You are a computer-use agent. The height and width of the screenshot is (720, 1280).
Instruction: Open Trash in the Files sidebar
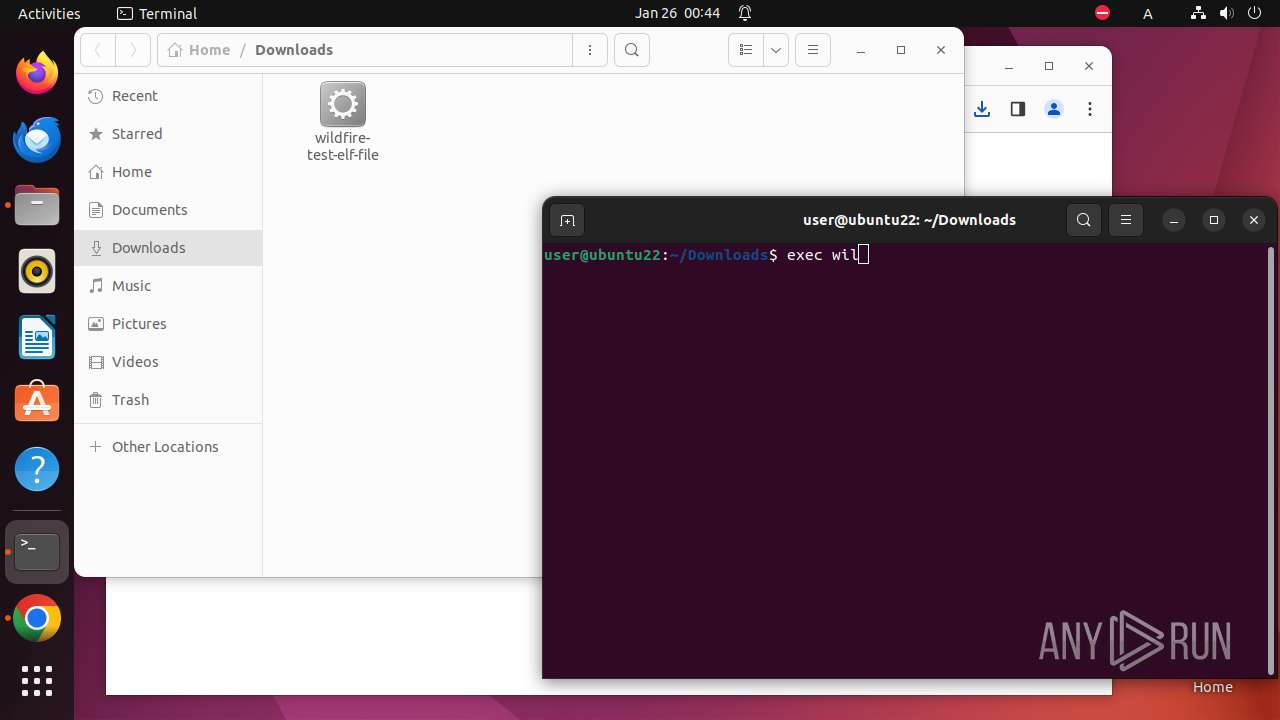coord(168,400)
